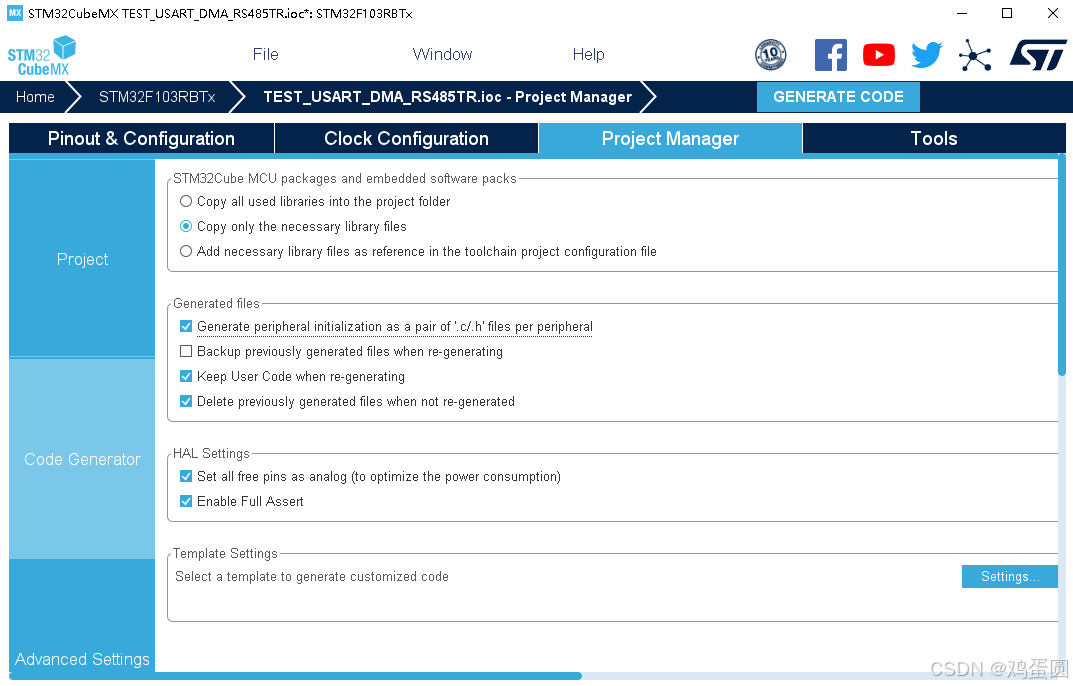The height and width of the screenshot is (686, 1073).
Task: Click the ST company logo
Action: [1038, 55]
